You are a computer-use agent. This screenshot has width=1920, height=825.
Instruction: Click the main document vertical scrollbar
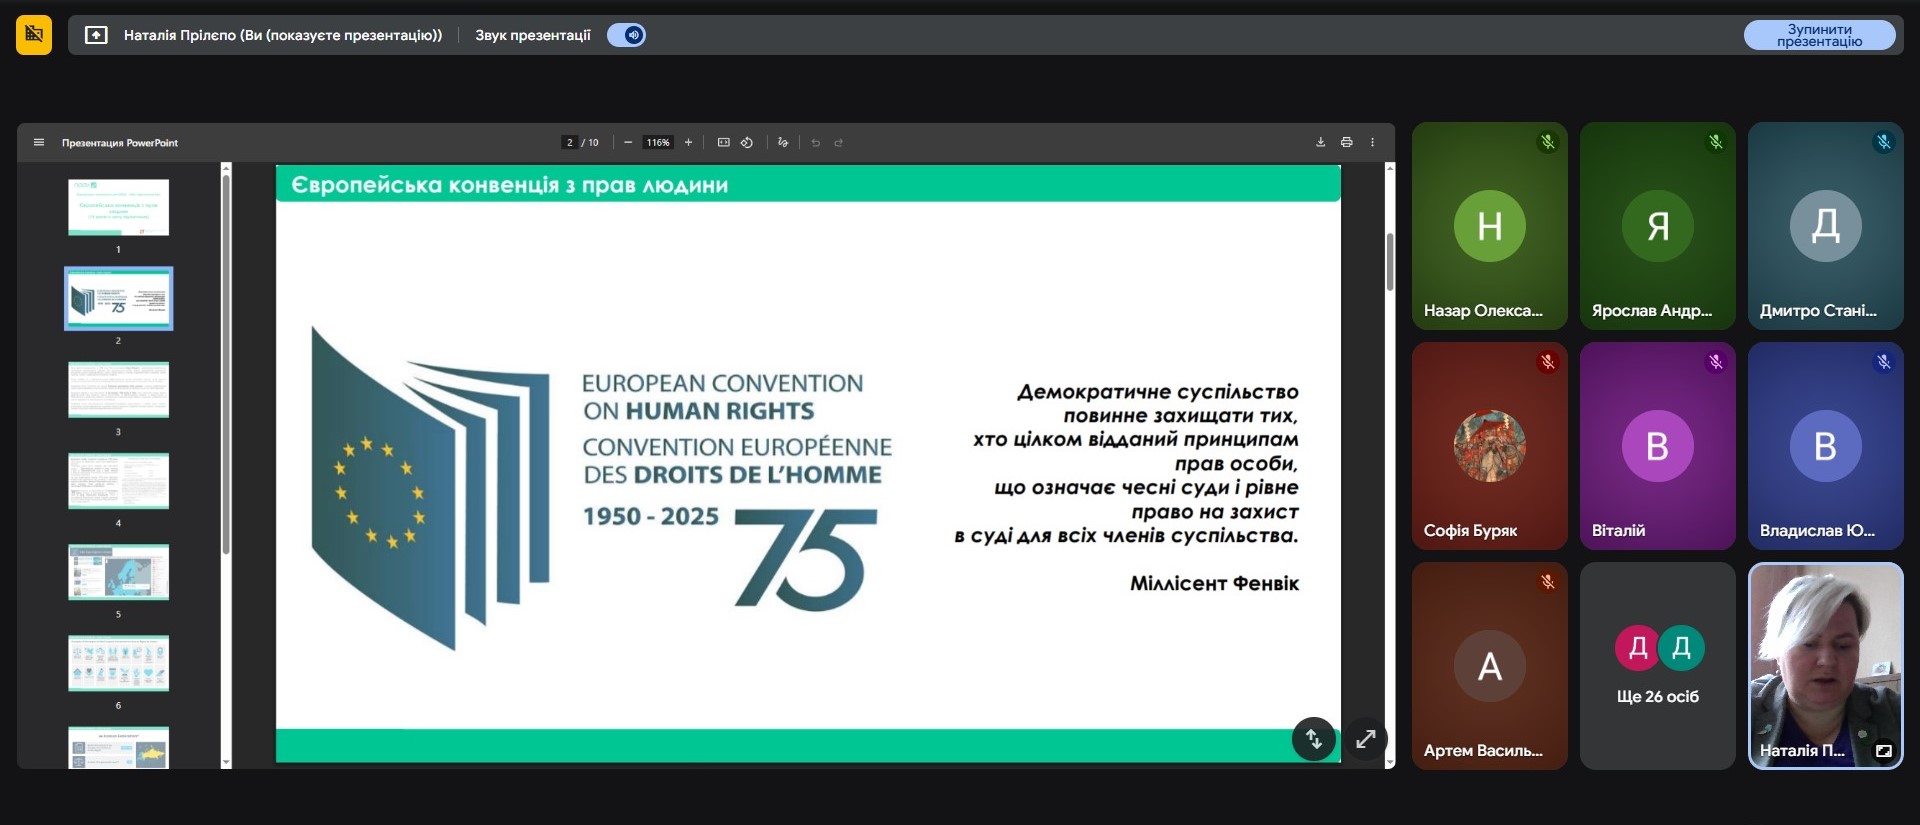(1390, 262)
